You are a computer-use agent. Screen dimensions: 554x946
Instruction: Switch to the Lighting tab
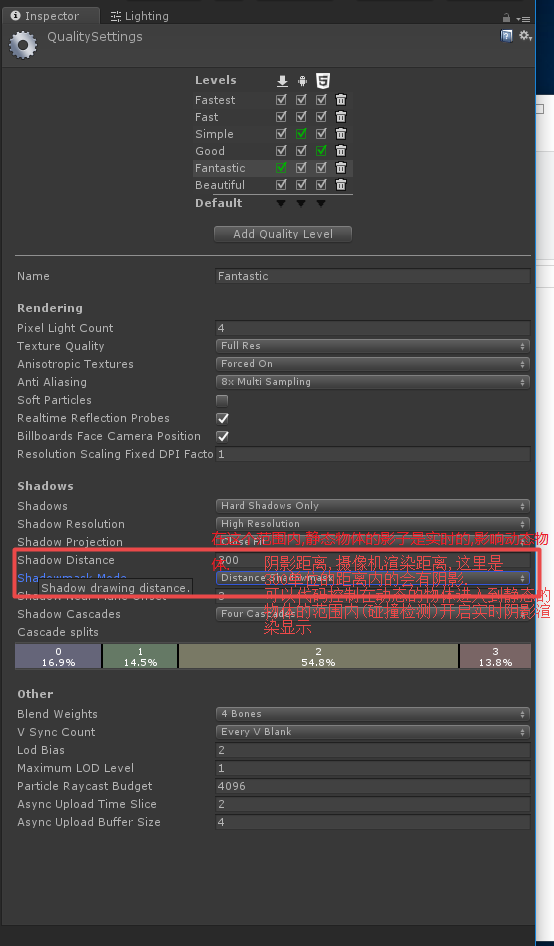(x=139, y=16)
